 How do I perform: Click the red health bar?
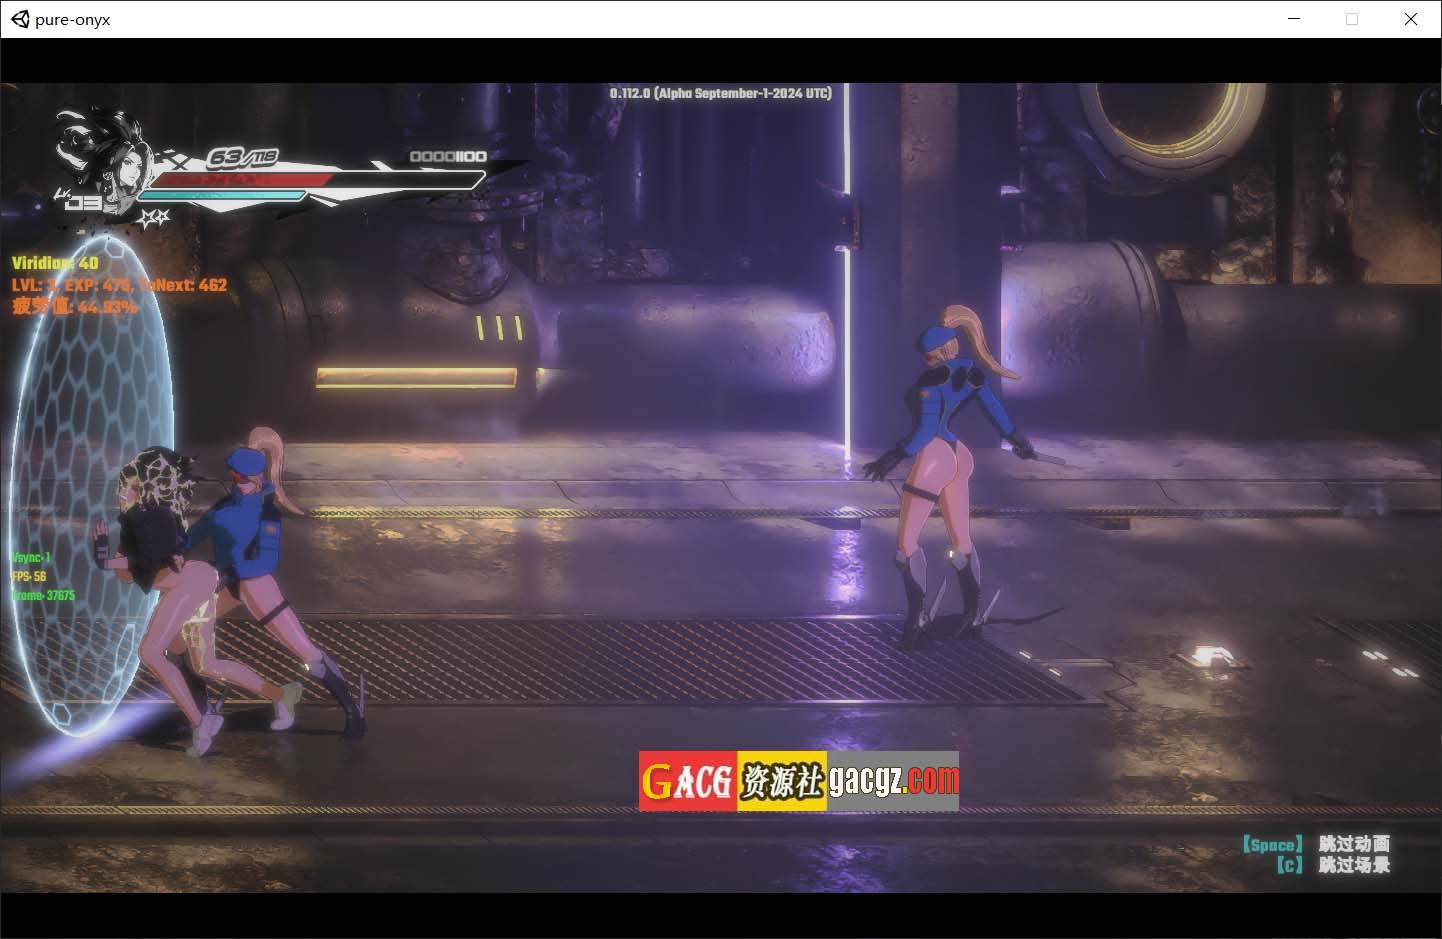[x=240, y=180]
